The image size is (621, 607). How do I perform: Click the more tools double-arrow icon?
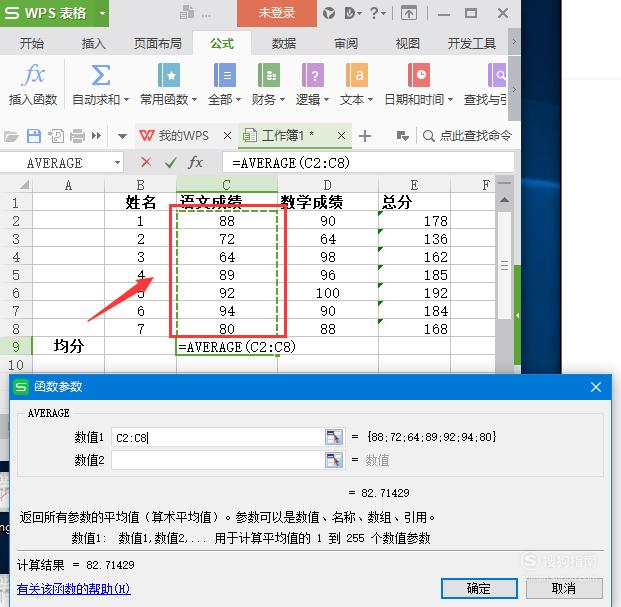[x=96, y=136]
